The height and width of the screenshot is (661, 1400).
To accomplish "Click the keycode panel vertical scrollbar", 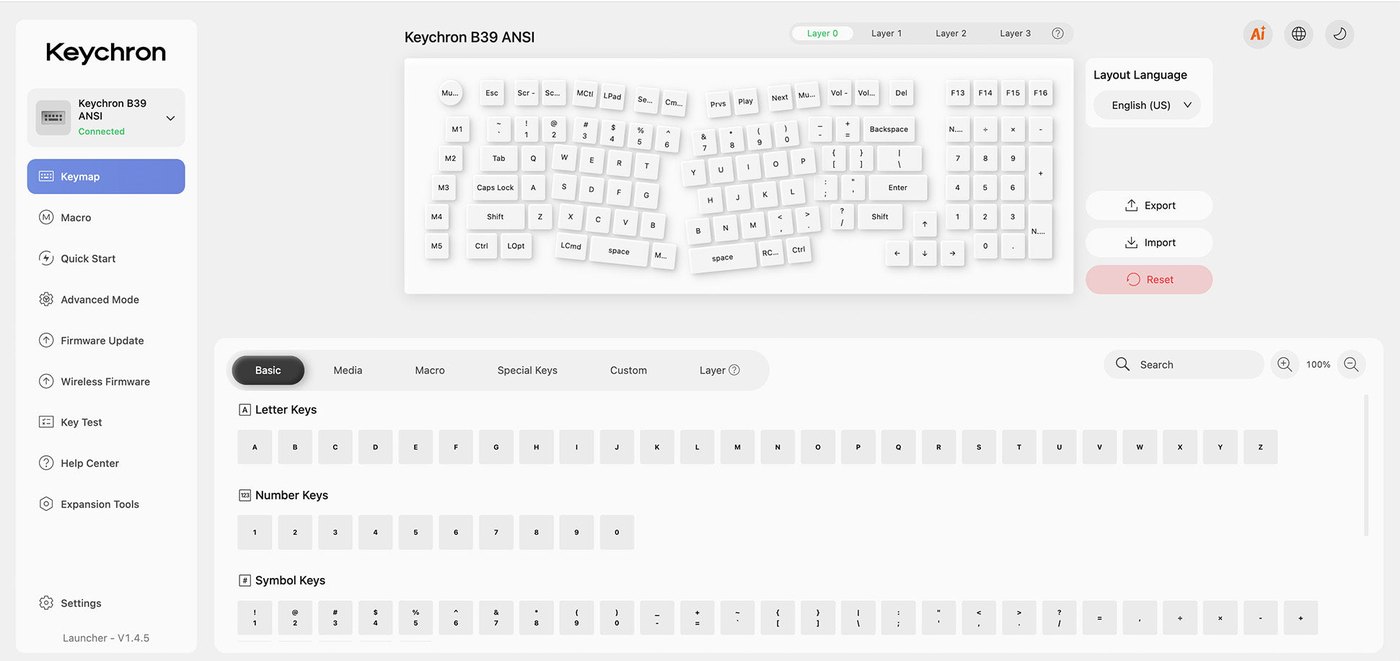I will click(1366, 465).
